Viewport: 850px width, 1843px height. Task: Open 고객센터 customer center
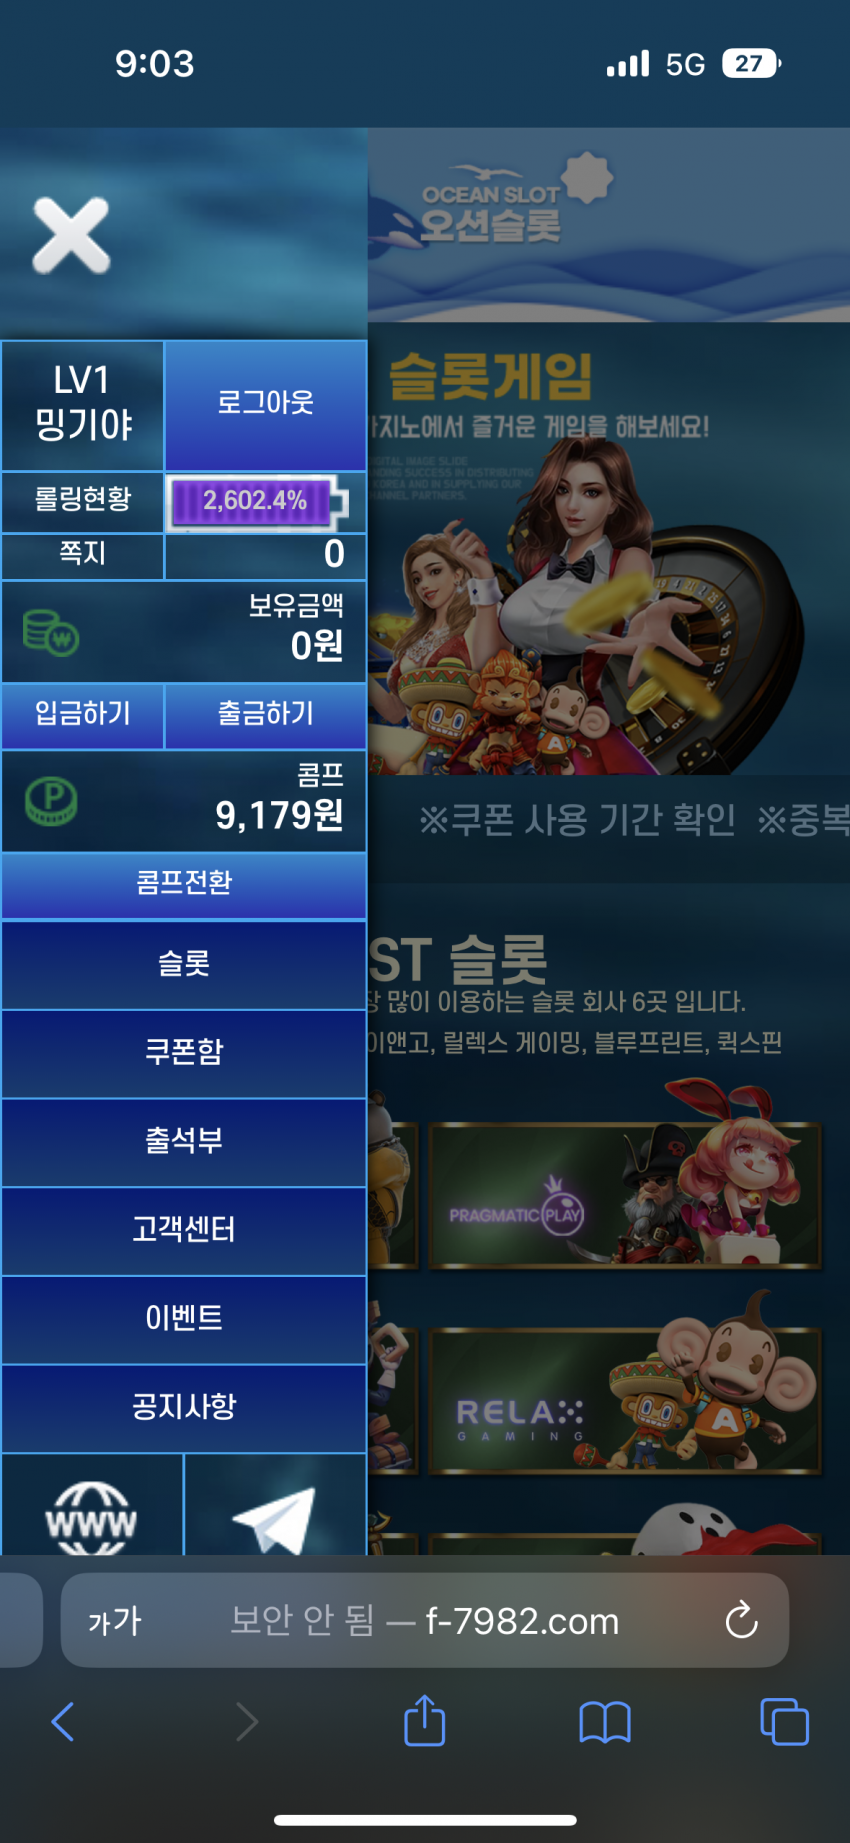184,1231
